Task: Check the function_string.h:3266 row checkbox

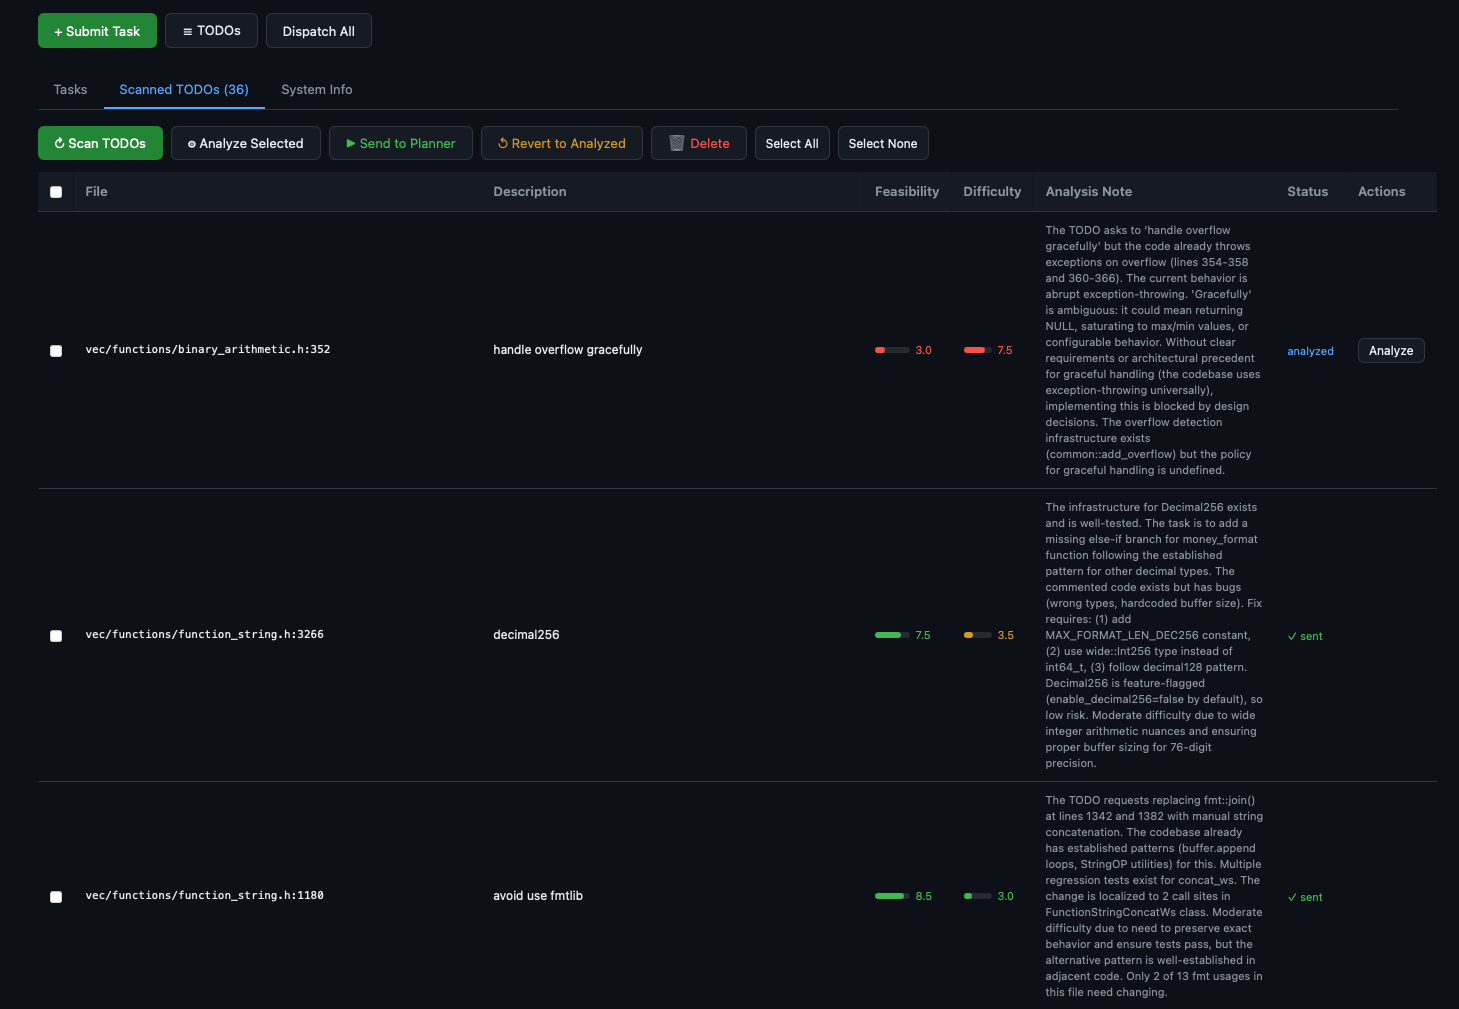Action: coord(56,636)
